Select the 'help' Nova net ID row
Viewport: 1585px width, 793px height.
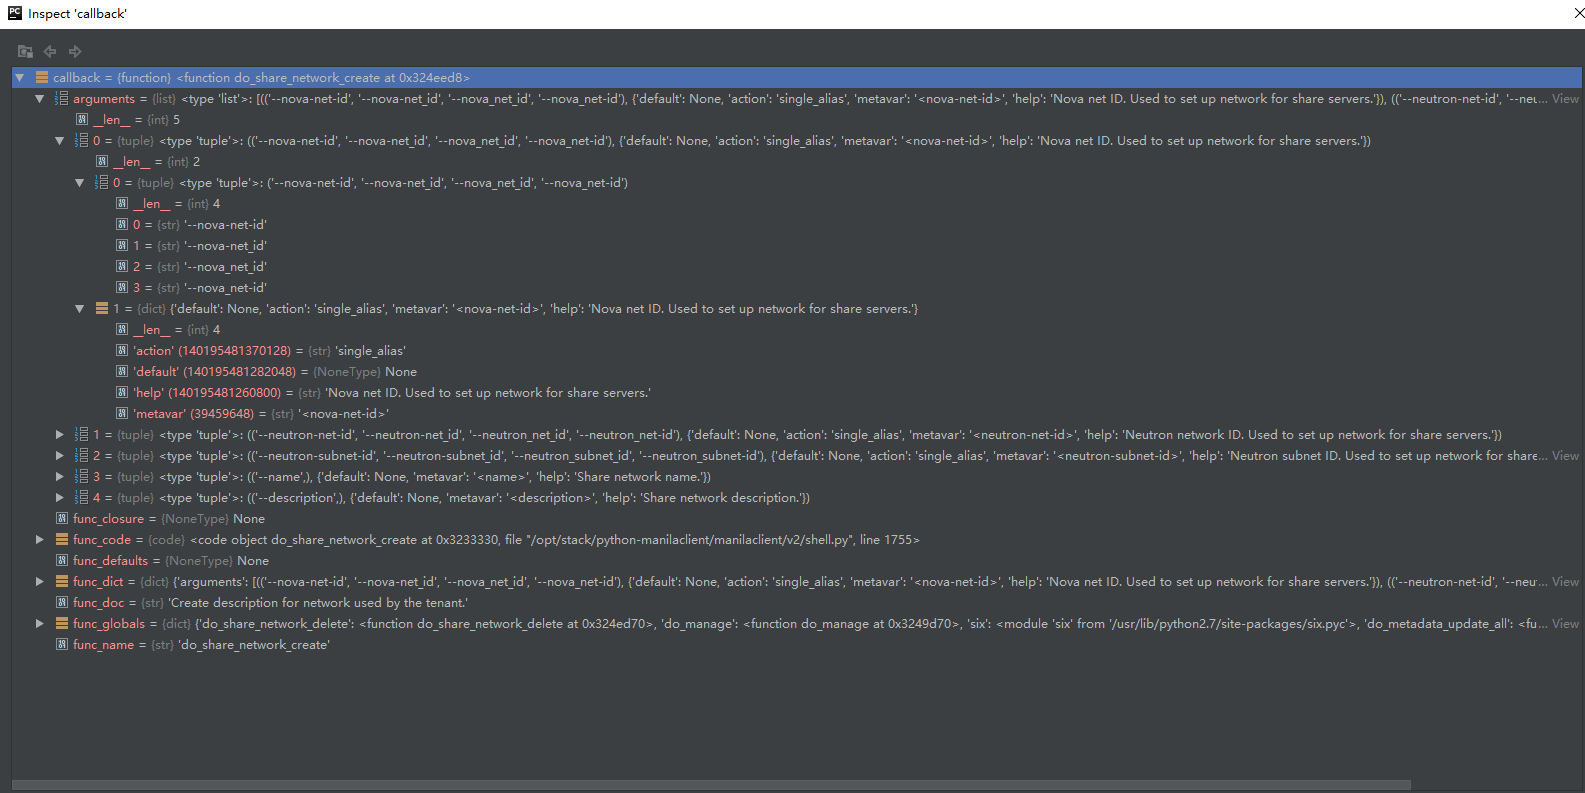pos(797,392)
